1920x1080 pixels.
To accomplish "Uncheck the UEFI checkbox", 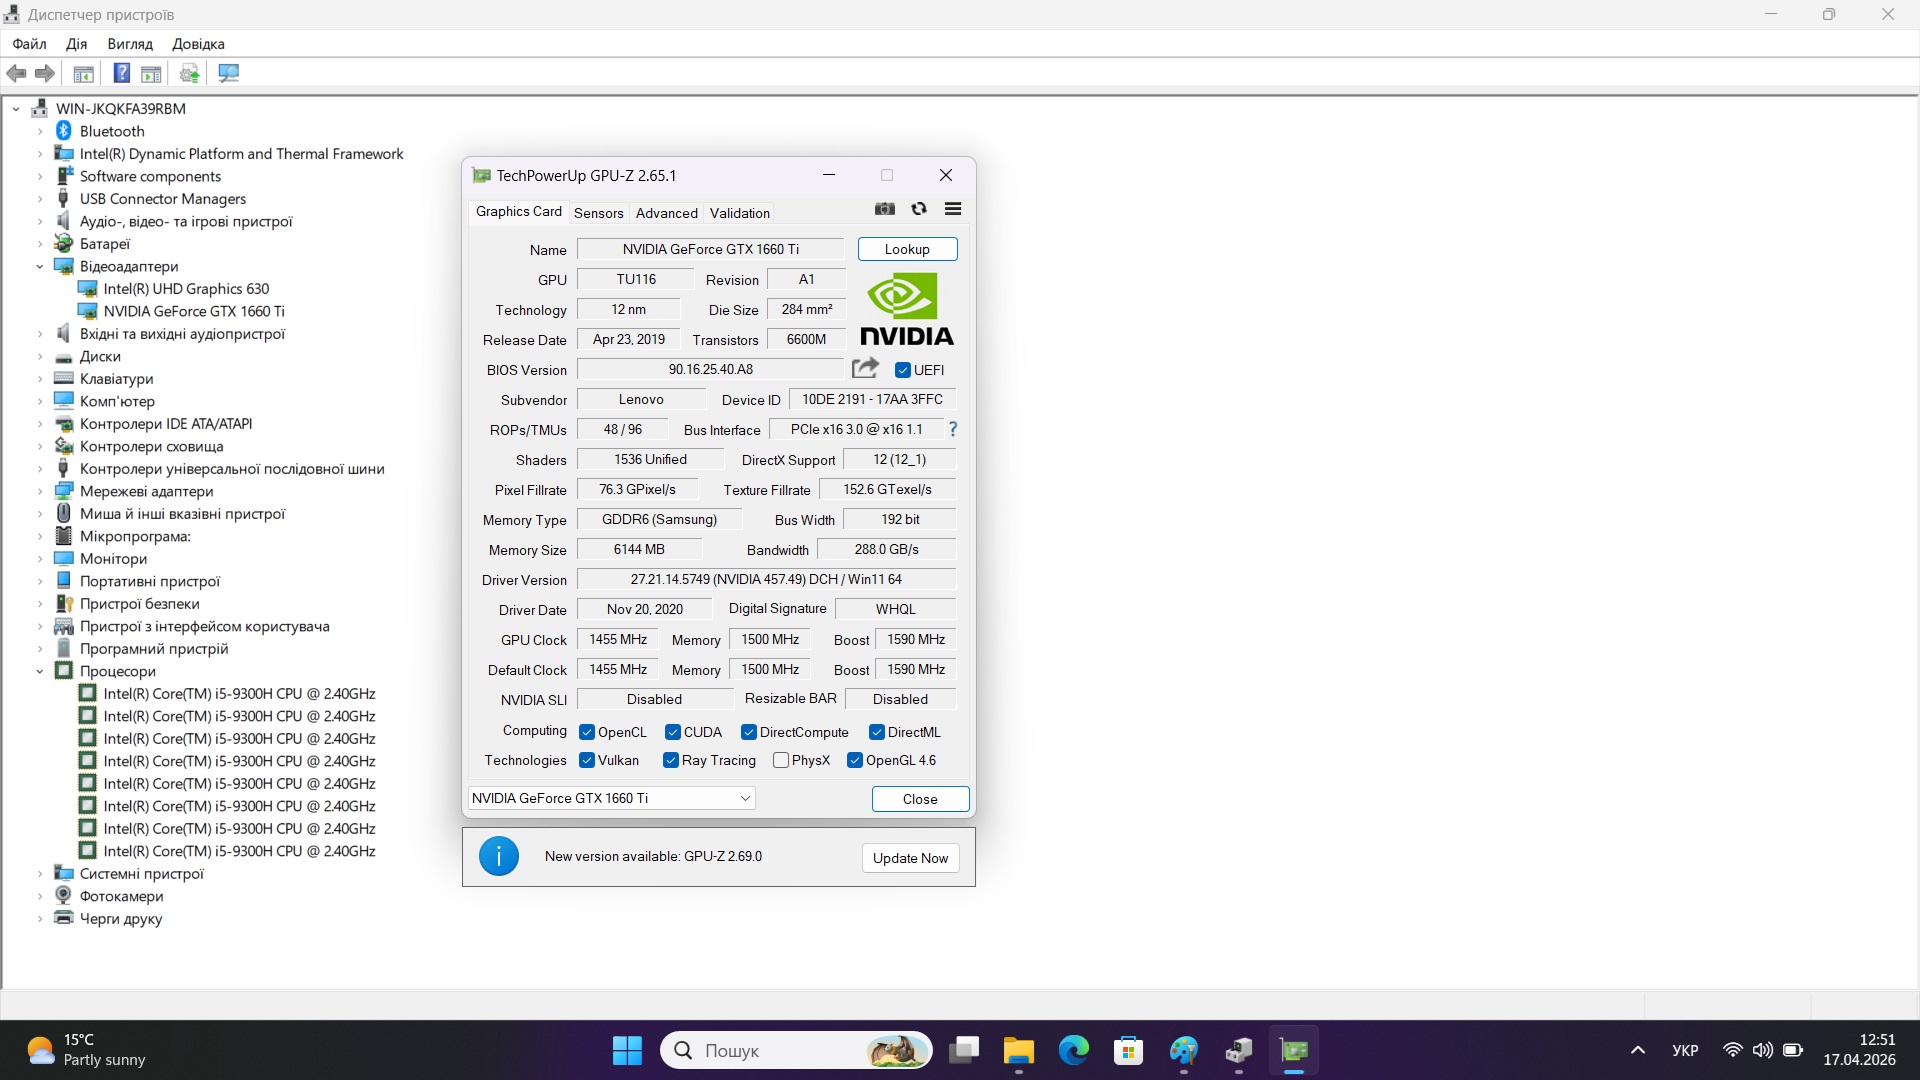I will click(x=903, y=369).
